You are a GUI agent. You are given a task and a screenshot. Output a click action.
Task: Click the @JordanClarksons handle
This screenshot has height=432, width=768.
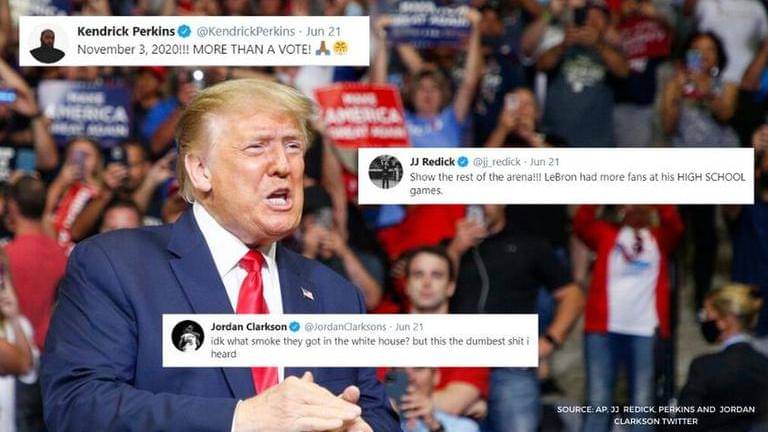click(x=345, y=327)
